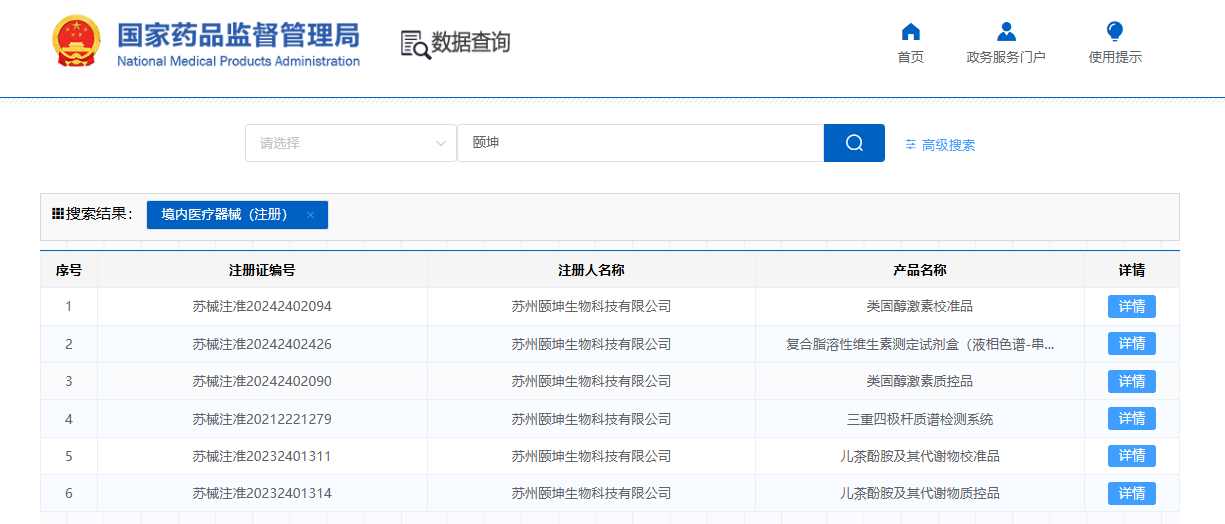1225x524 pixels.
Task: View 详情 for 儿茶酚胺及其代谢物质控品
Action: 1131,493
